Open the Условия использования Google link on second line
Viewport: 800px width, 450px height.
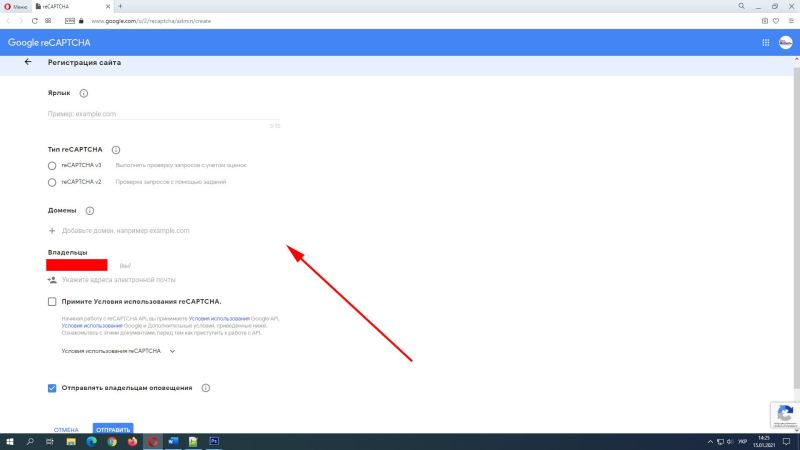(x=92, y=326)
